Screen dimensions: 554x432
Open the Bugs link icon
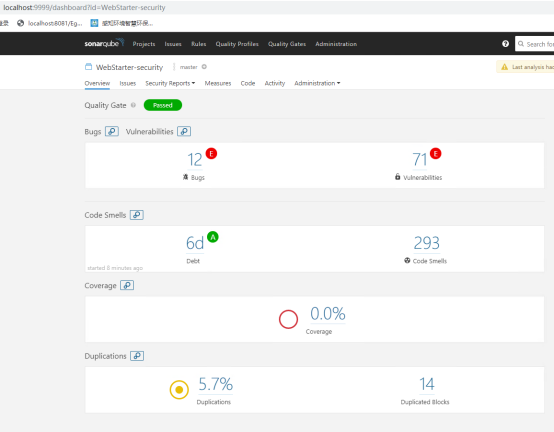tap(112, 131)
